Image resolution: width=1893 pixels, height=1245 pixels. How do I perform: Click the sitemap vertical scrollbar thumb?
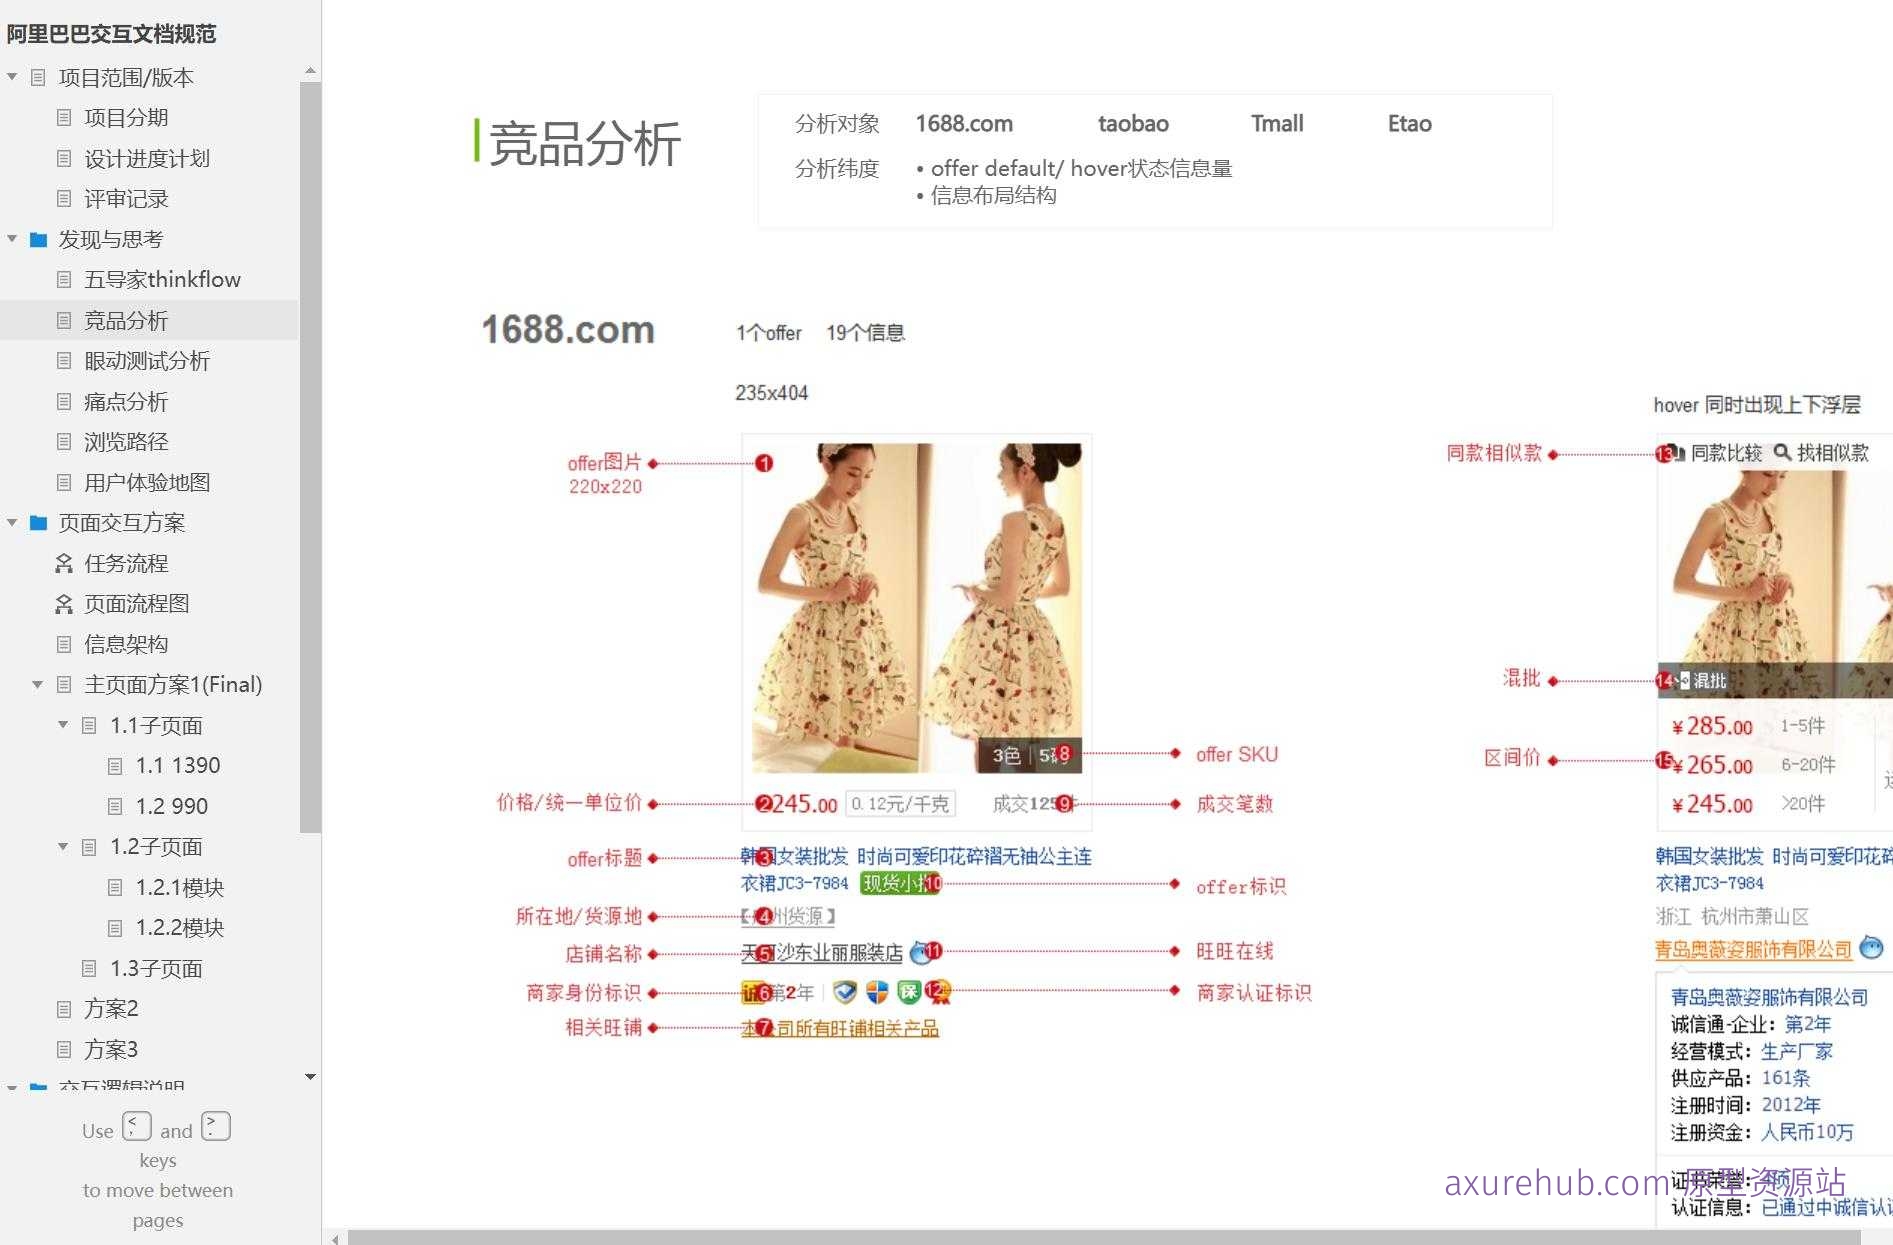[310, 457]
